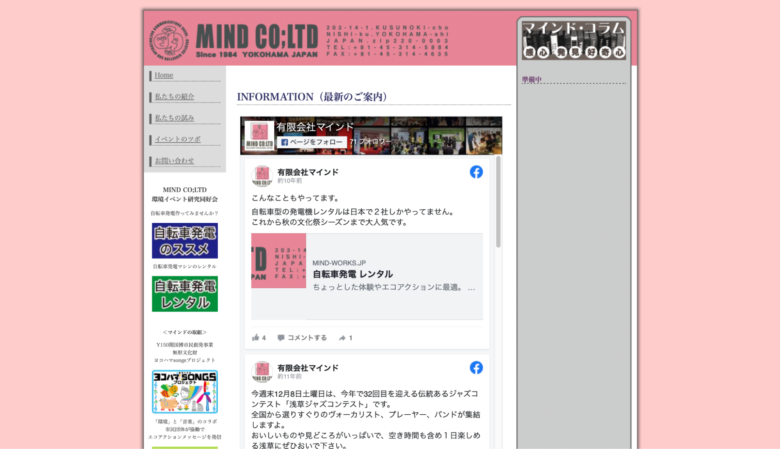Click the 自転車発電作ってみませんか？ caption
The image size is (780, 449).
tap(185, 213)
